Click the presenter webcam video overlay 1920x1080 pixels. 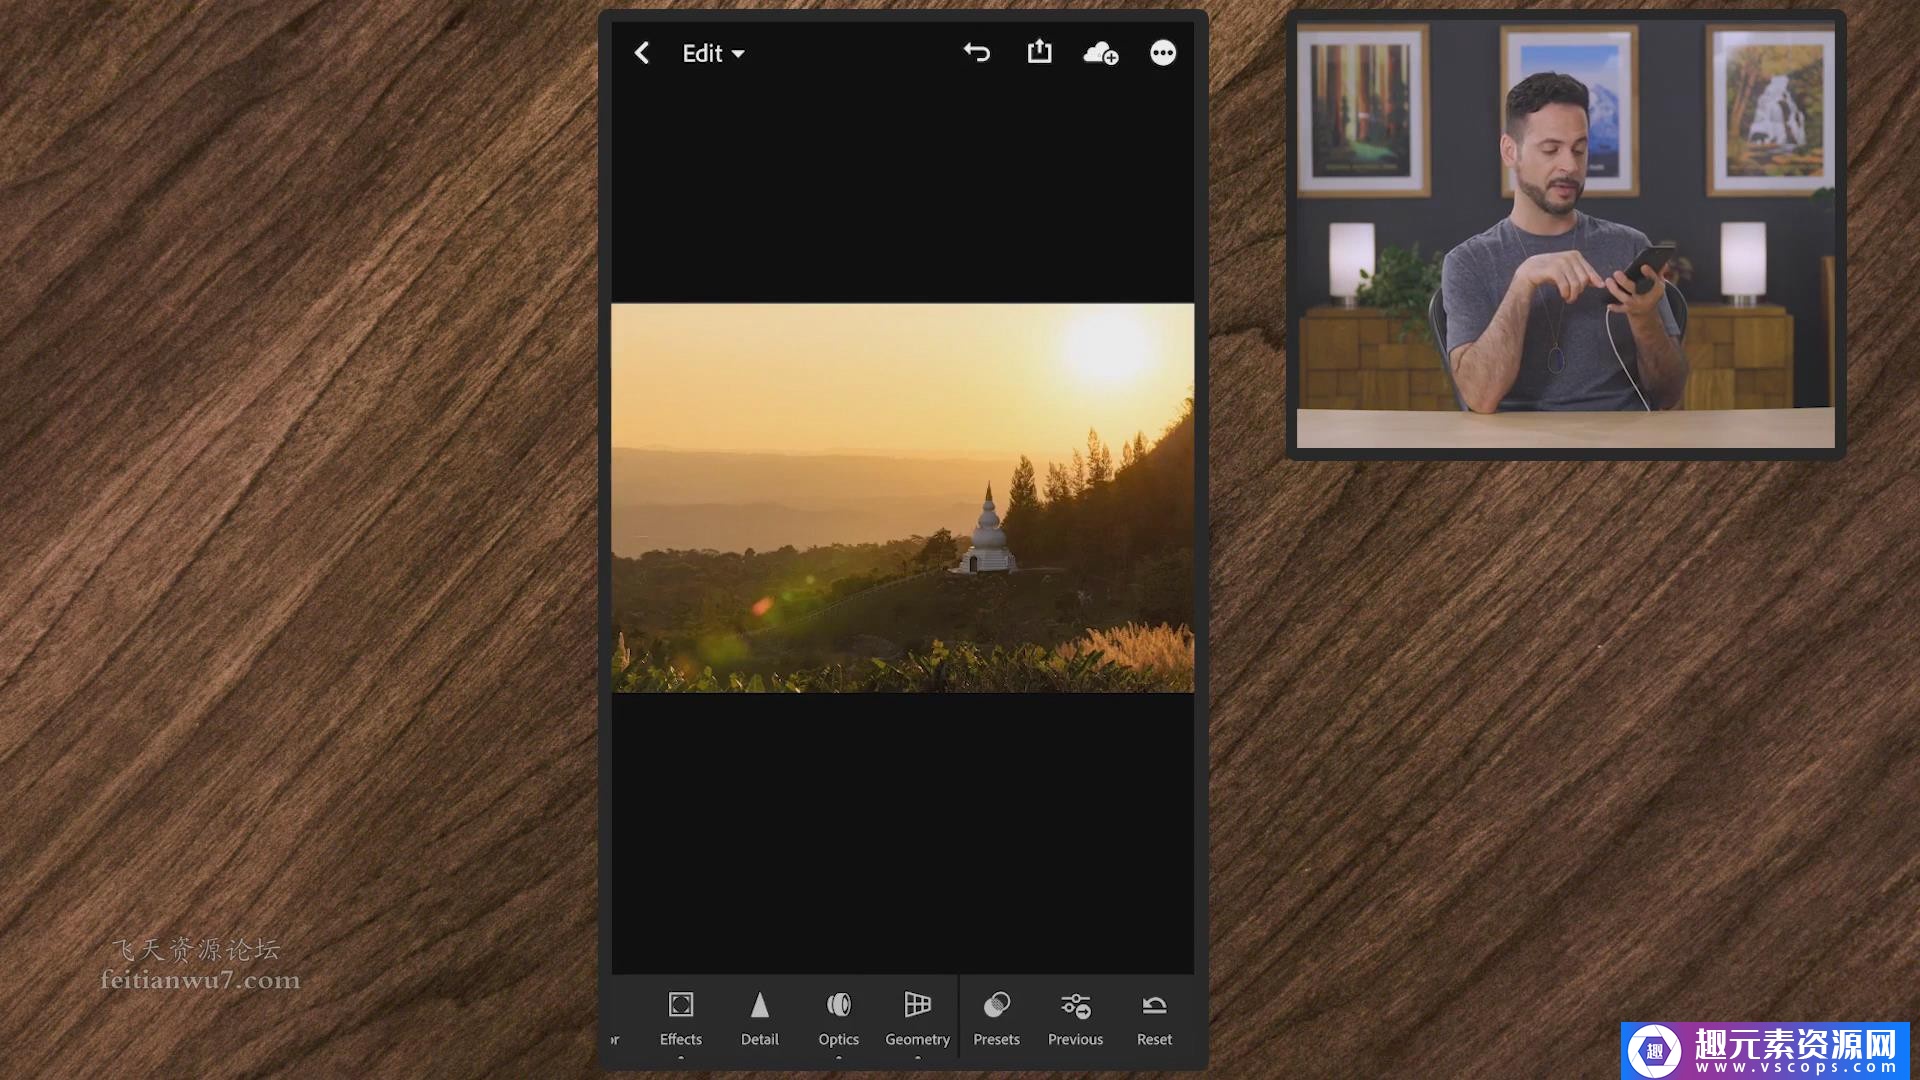pyautogui.click(x=1565, y=235)
